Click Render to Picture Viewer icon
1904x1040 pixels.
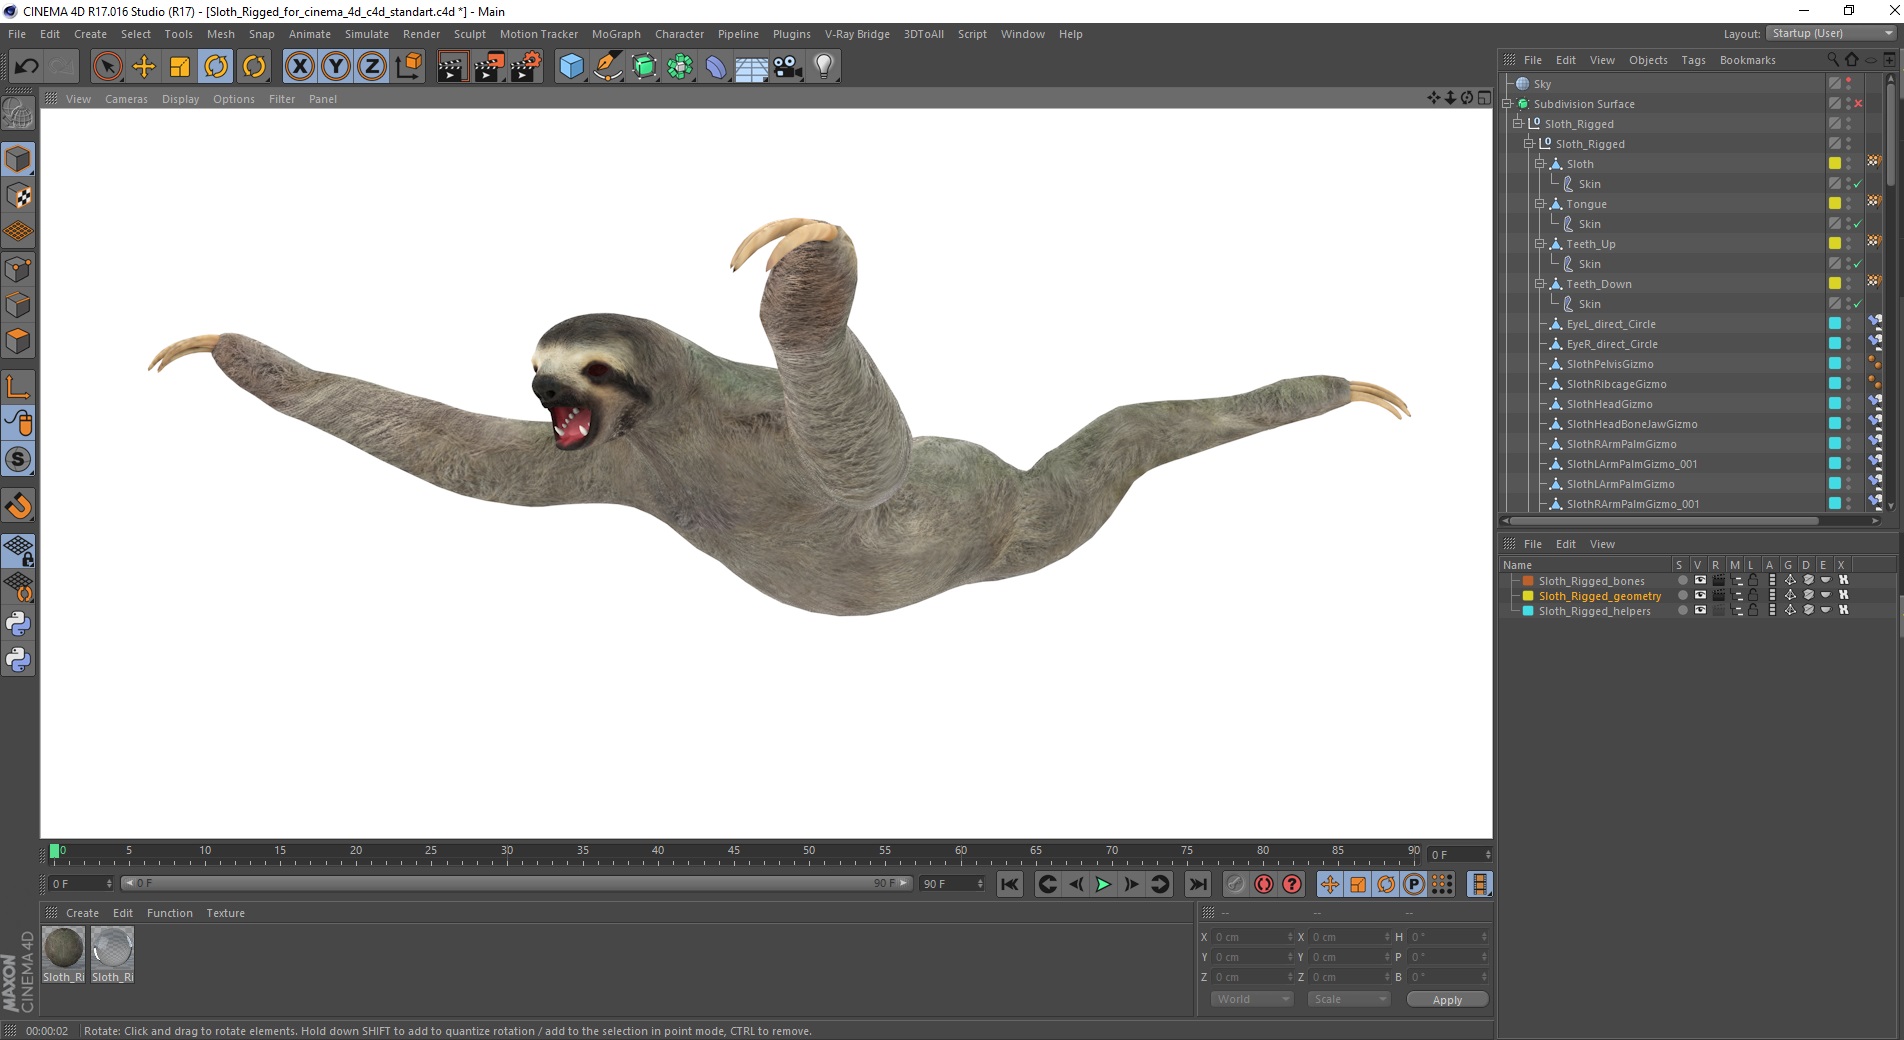489,67
